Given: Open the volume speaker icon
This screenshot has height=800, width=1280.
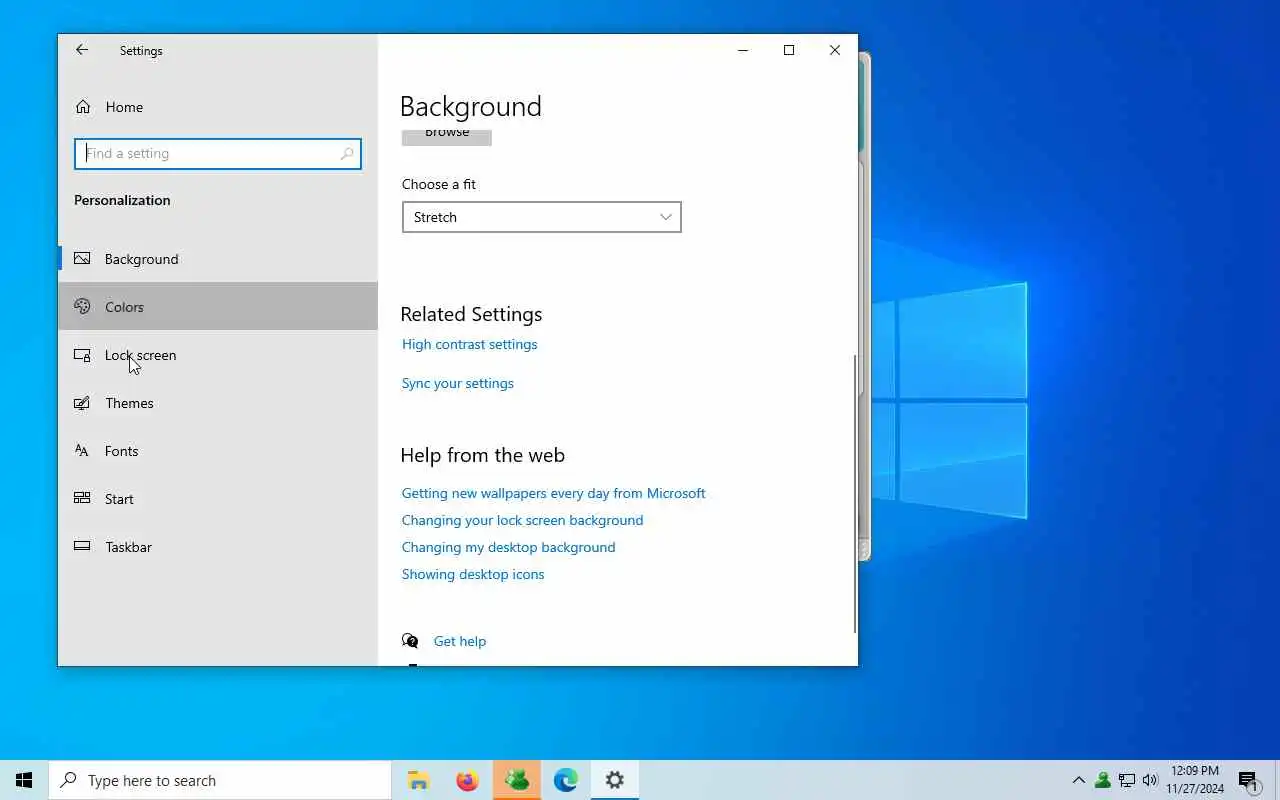Looking at the screenshot, I should coord(1150,780).
